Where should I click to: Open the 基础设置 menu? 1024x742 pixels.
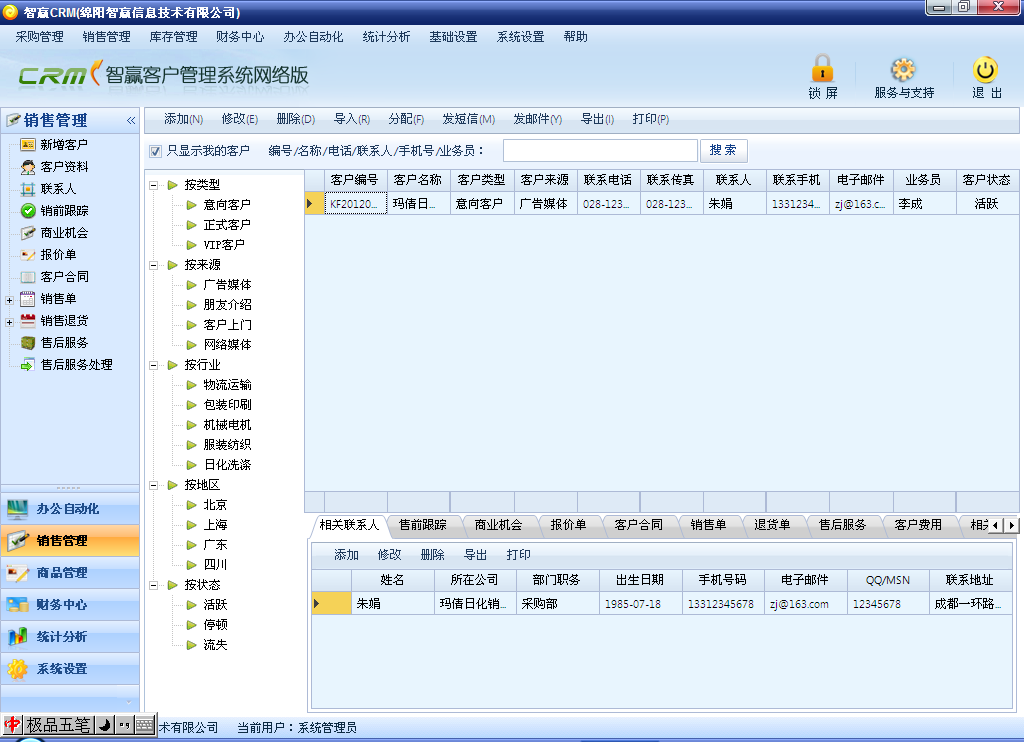453,37
